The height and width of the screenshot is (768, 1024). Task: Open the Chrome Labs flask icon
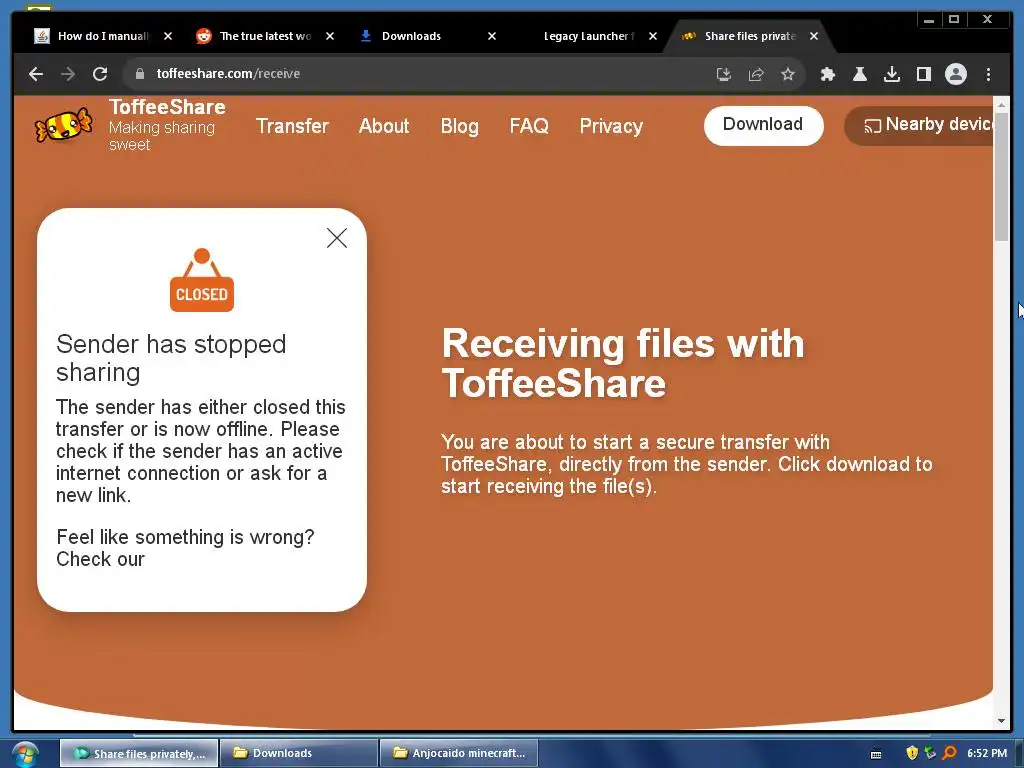tap(859, 74)
